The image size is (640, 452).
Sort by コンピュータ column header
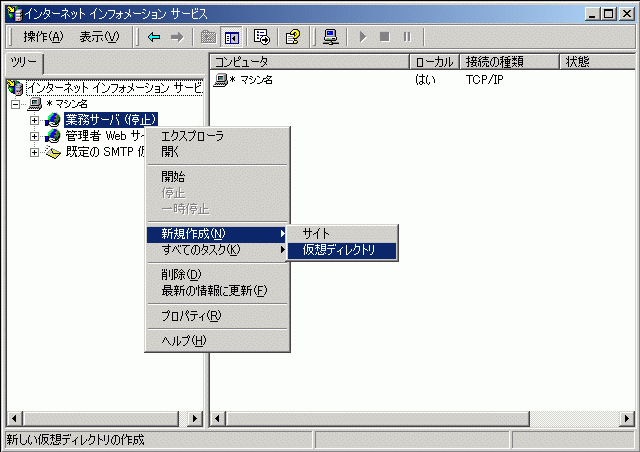[309, 62]
